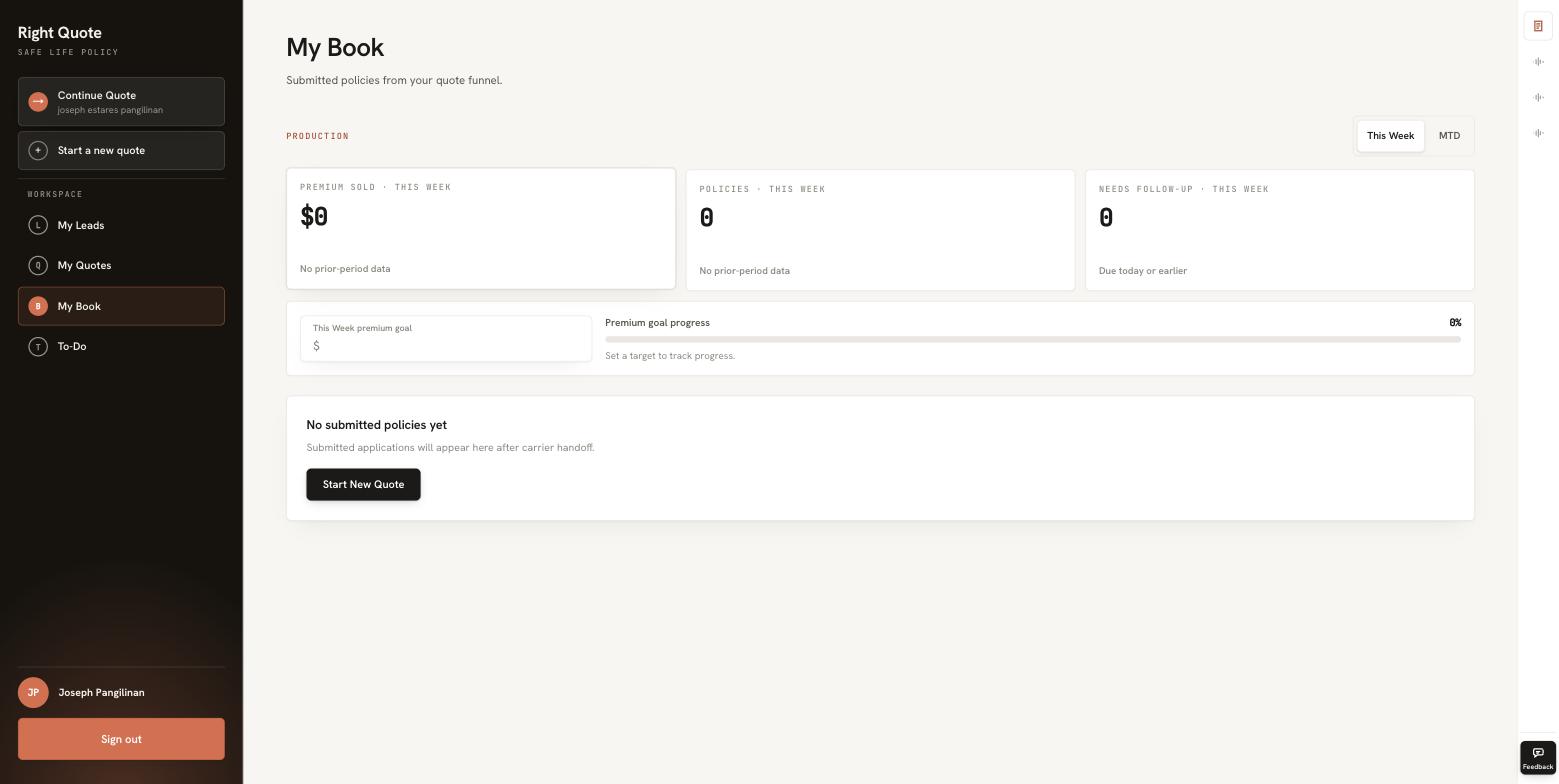This screenshot has width=1559, height=784.
Task: Focus the This Week premium goal field
Action: [x=446, y=338]
